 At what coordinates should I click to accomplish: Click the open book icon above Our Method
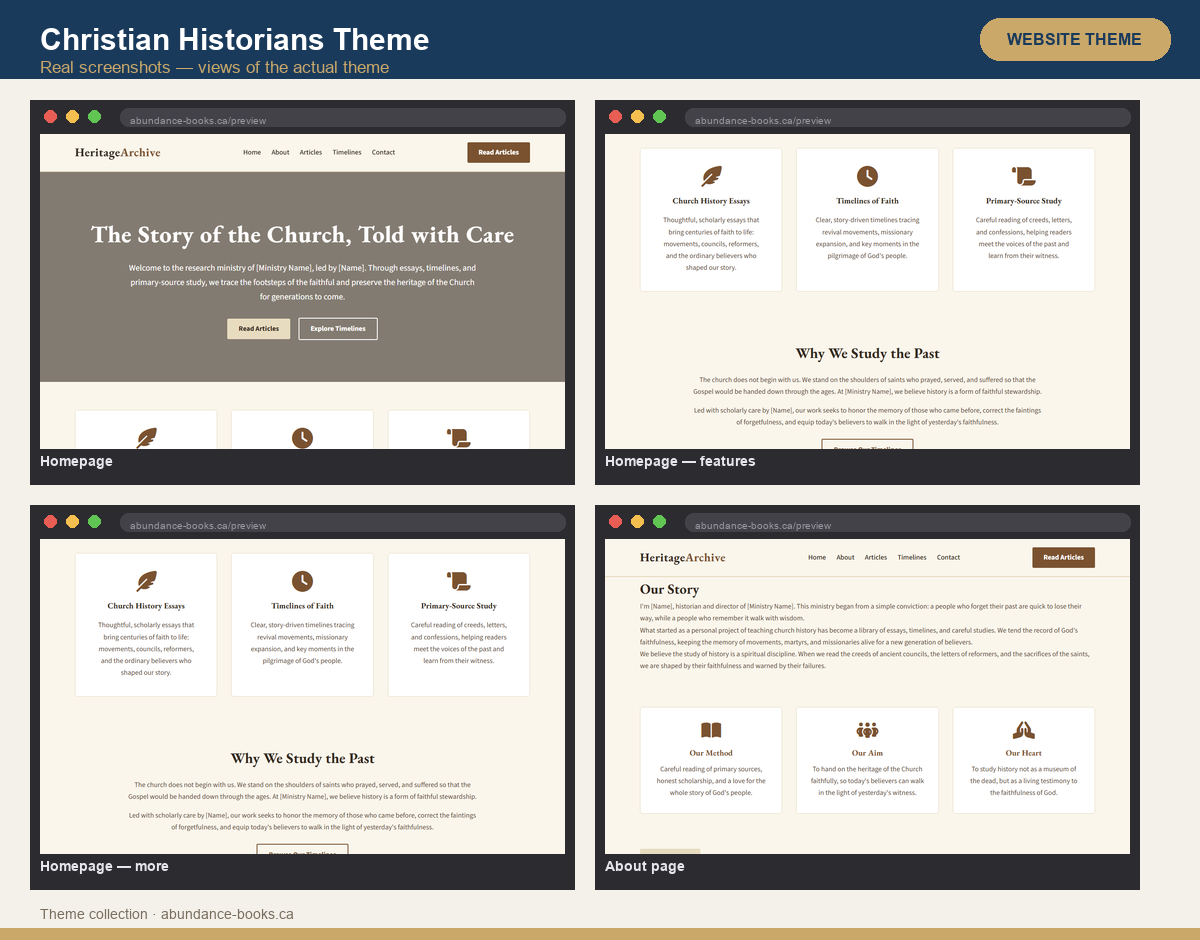[711, 730]
